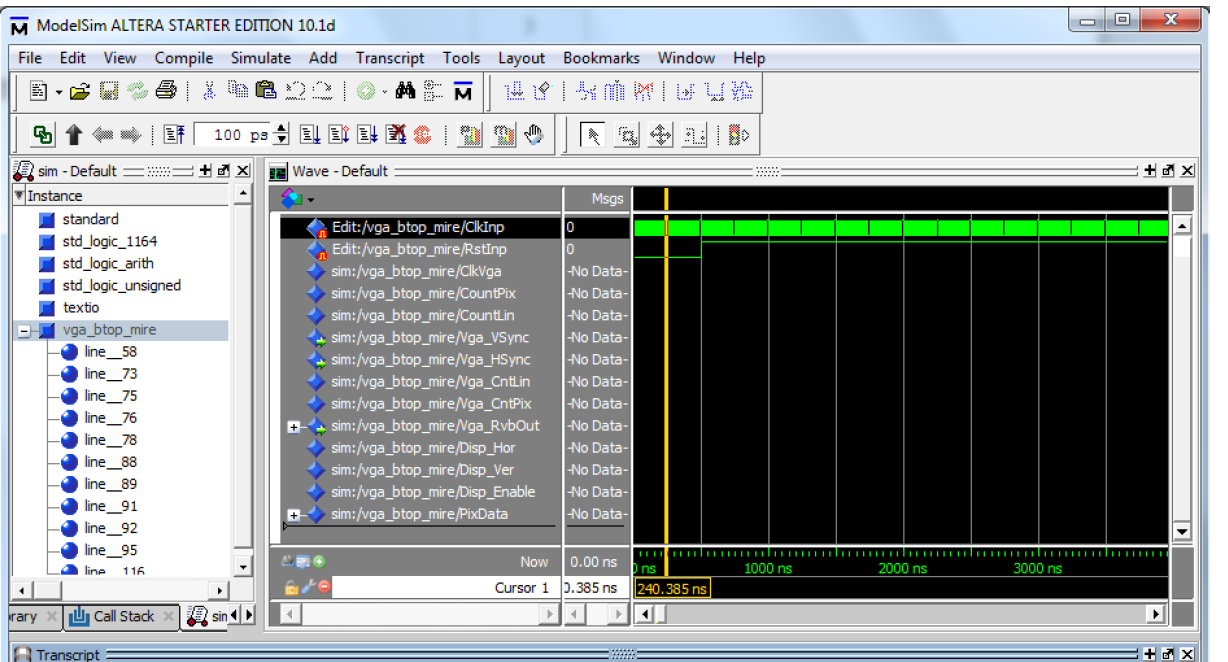Click the Copy toolbar icon
1228x662 pixels.
237,92
